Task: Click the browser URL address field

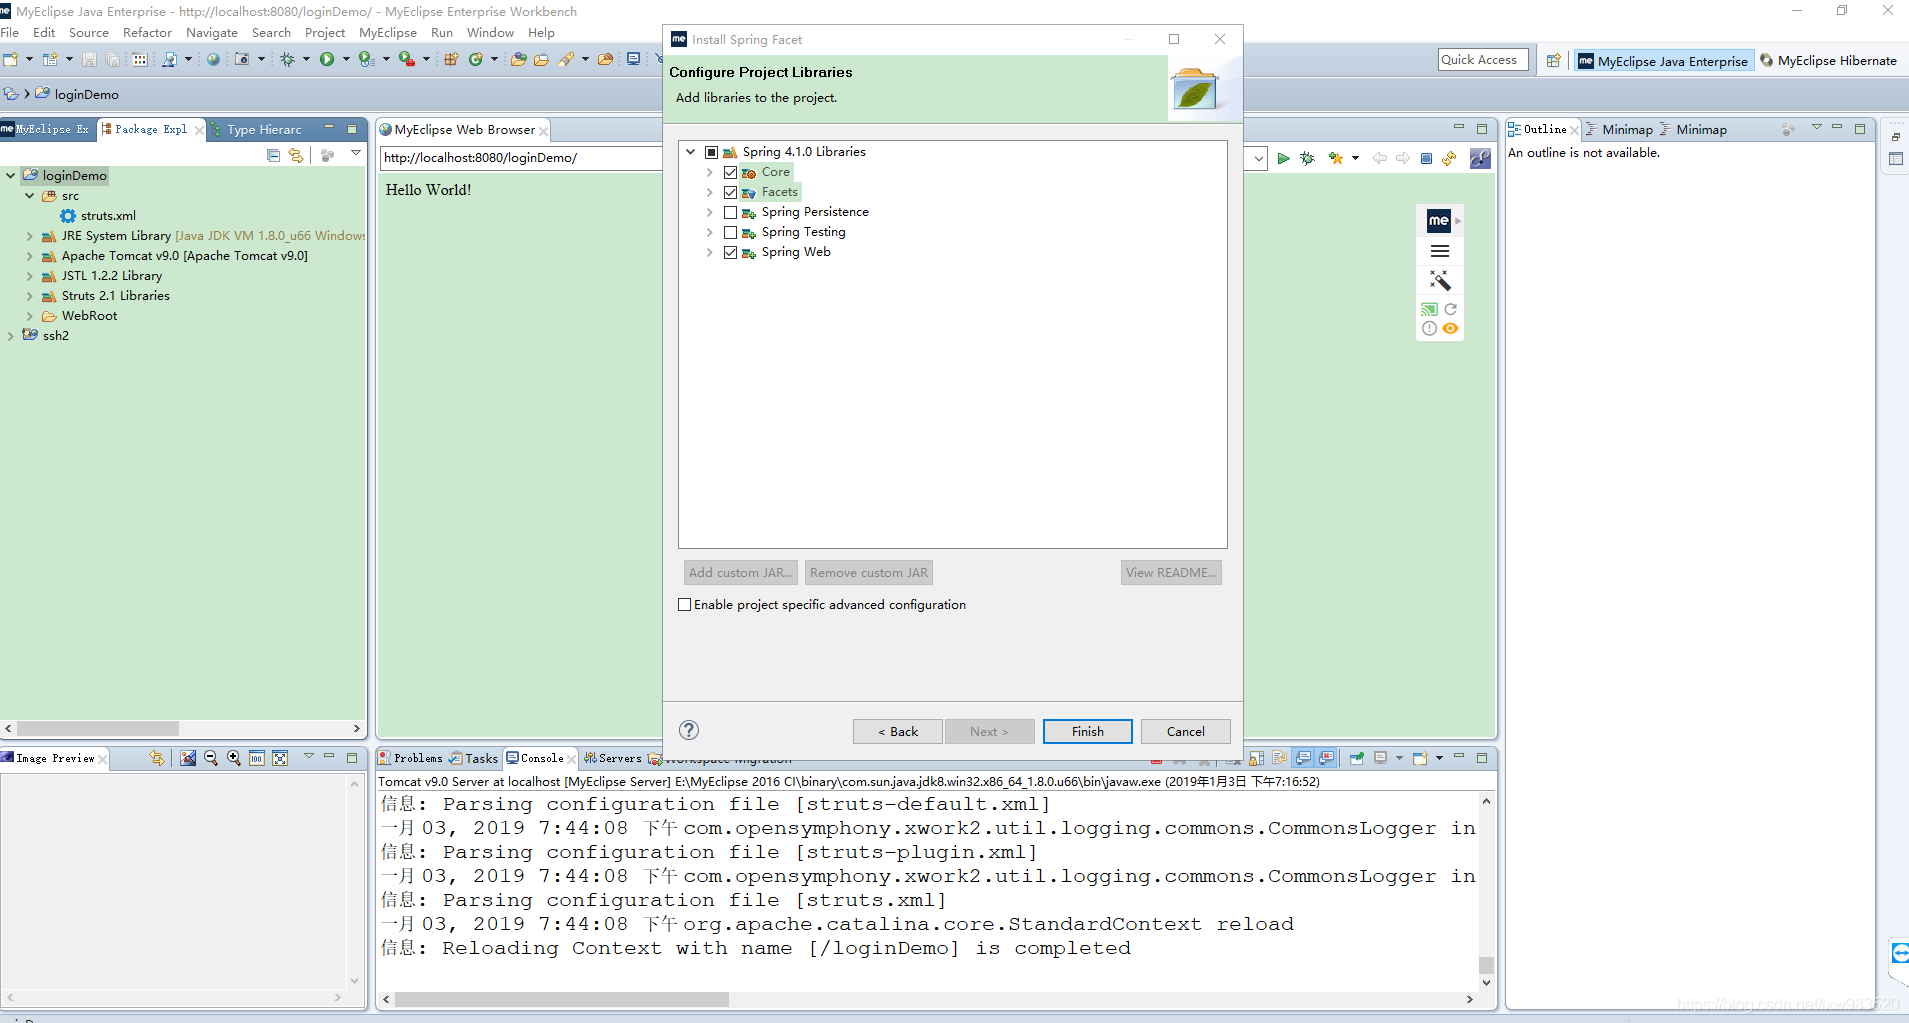Action: (x=520, y=158)
